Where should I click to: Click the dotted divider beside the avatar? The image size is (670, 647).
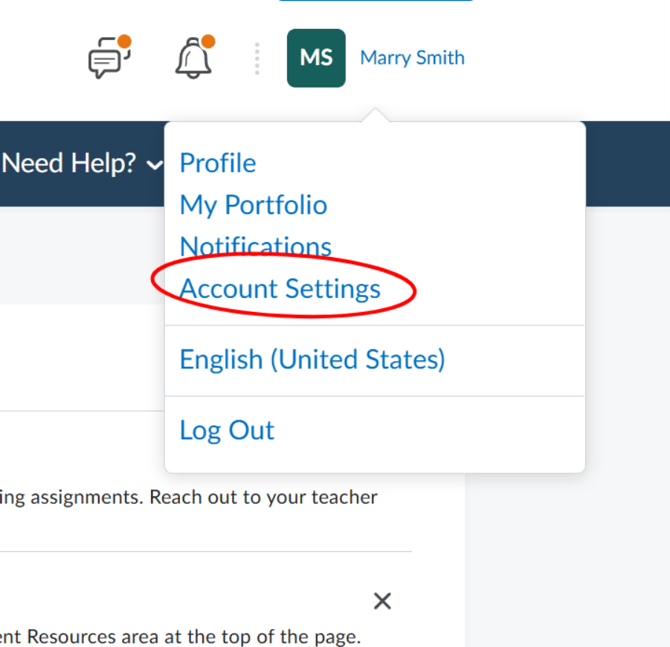click(257, 59)
